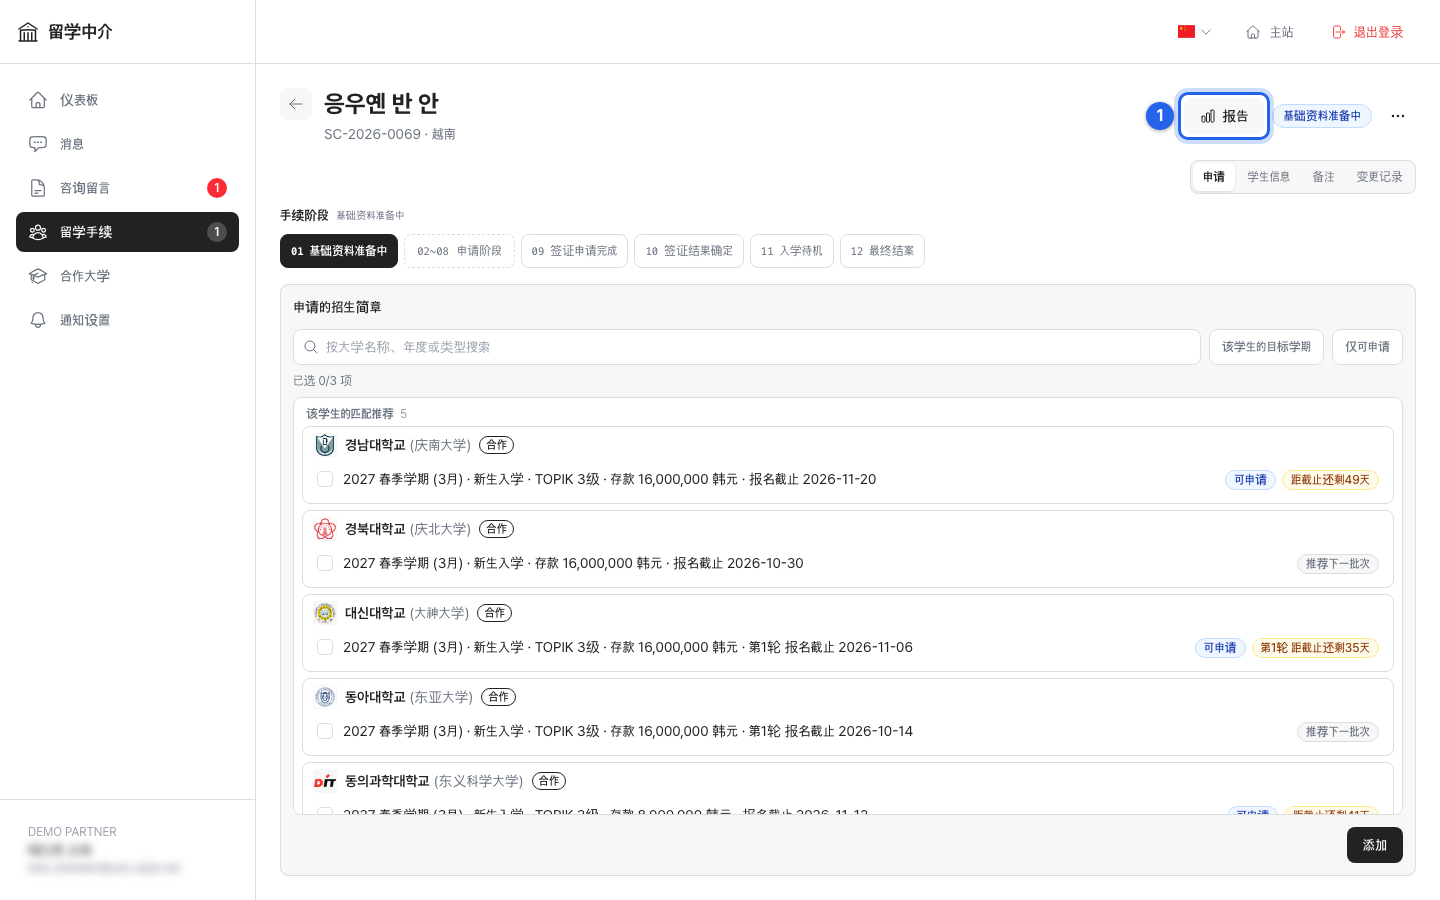This screenshot has height=900, width=1440.
Task: Open the 基础资料准备中 status dropdown
Action: tap(1322, 116)
